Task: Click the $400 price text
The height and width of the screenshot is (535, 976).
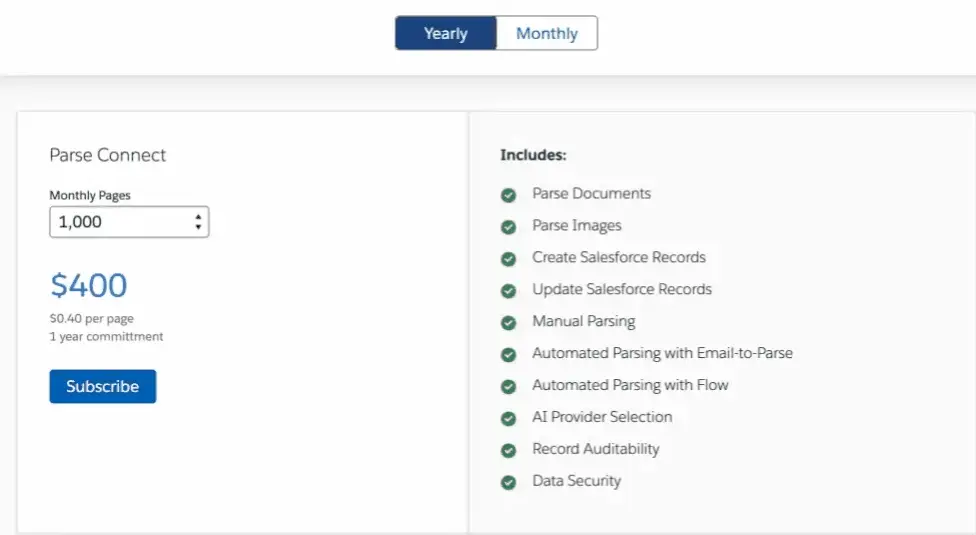Action: (89, 286)
